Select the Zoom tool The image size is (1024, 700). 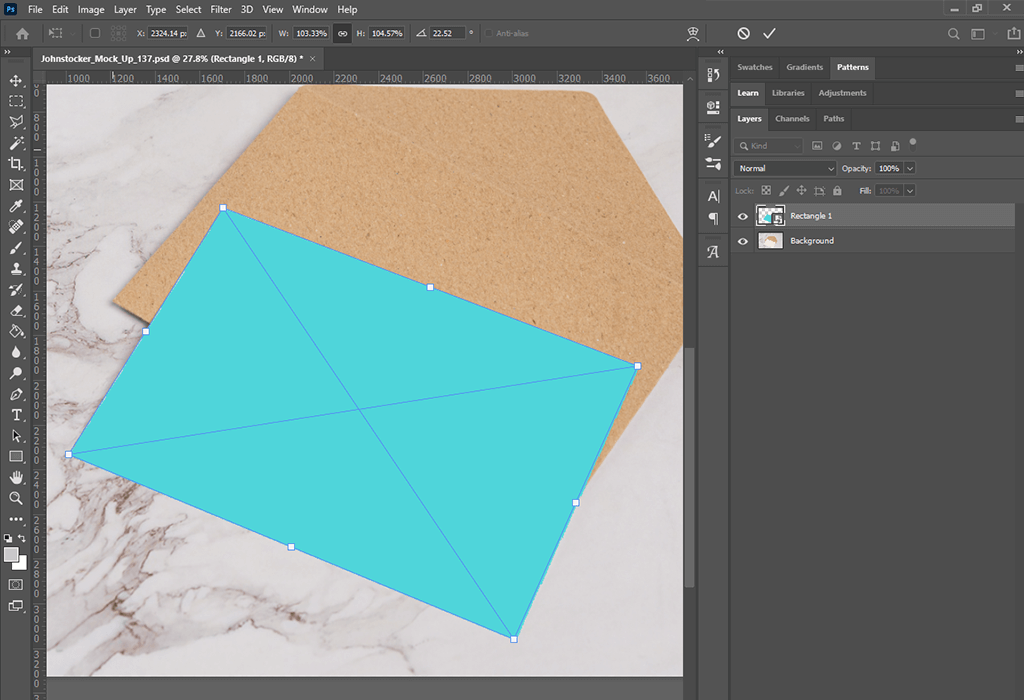coord(16,498)
